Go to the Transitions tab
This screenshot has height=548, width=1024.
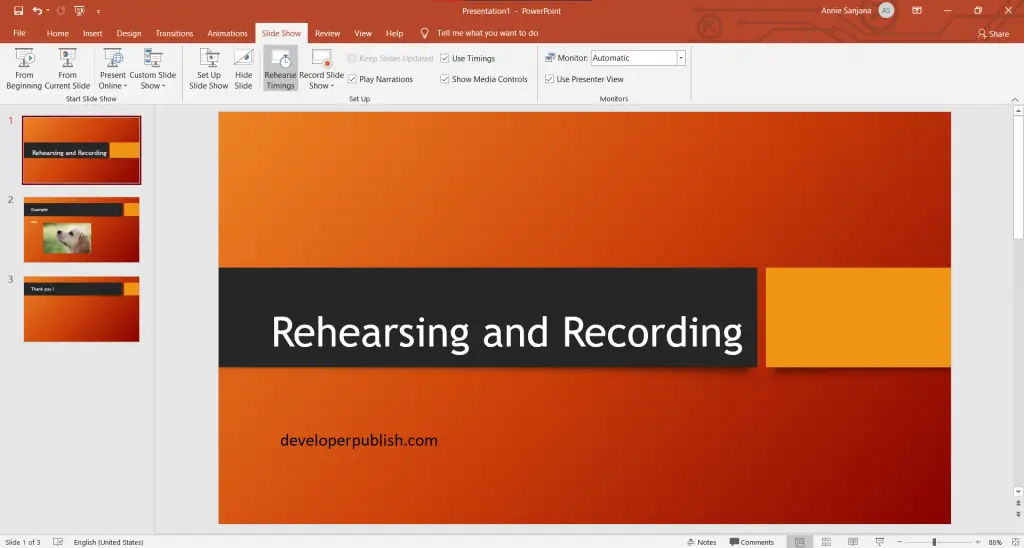pyautogui.click(x=174, y=33)
